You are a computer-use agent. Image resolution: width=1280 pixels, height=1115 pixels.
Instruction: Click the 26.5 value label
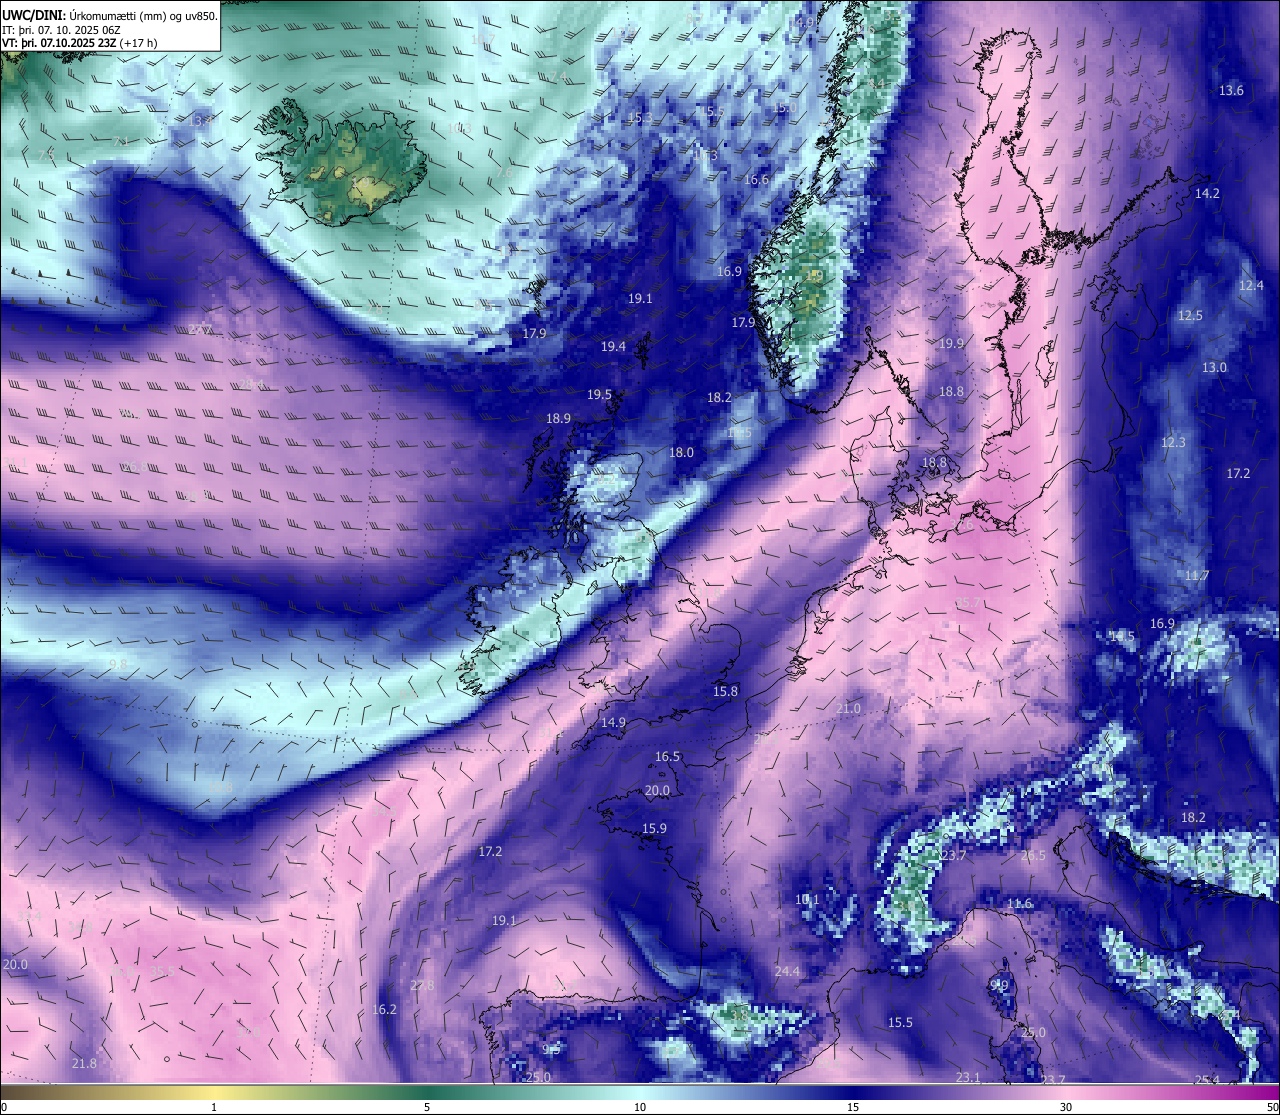(x=1033, y=856)
